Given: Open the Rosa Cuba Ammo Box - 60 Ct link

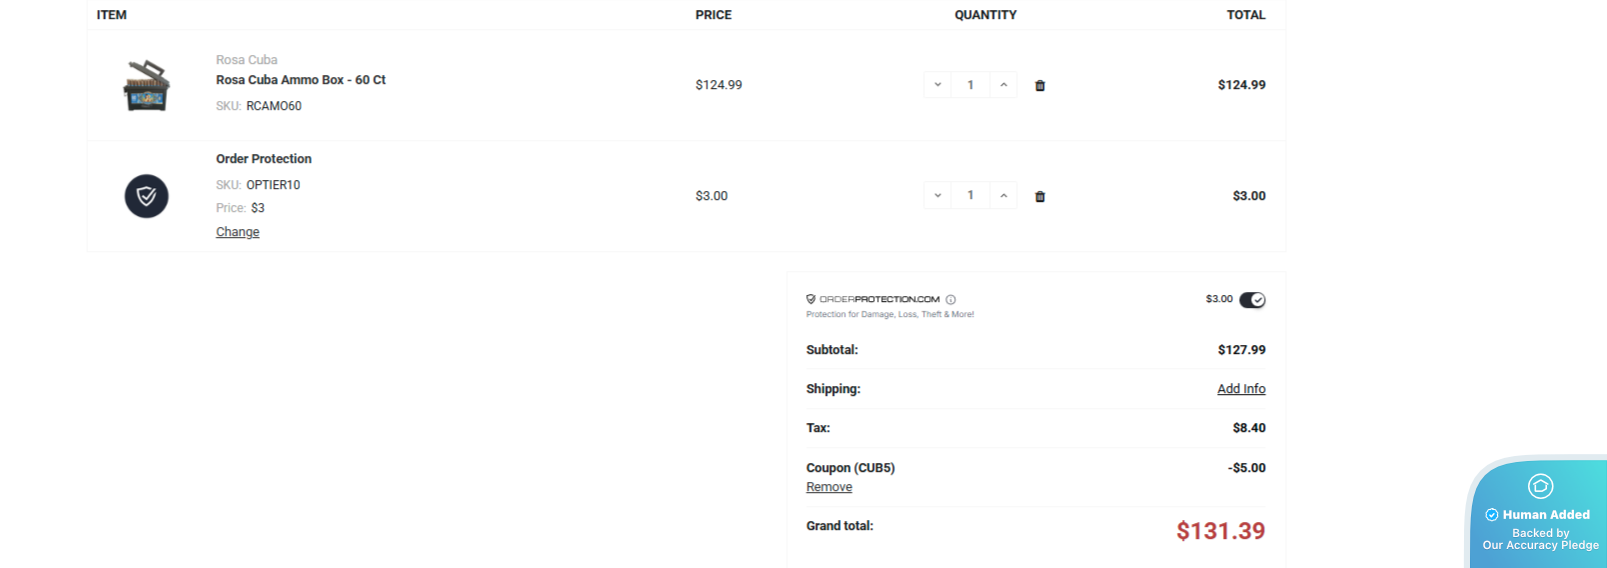Looking at the screenshot, I should point(301,80).
